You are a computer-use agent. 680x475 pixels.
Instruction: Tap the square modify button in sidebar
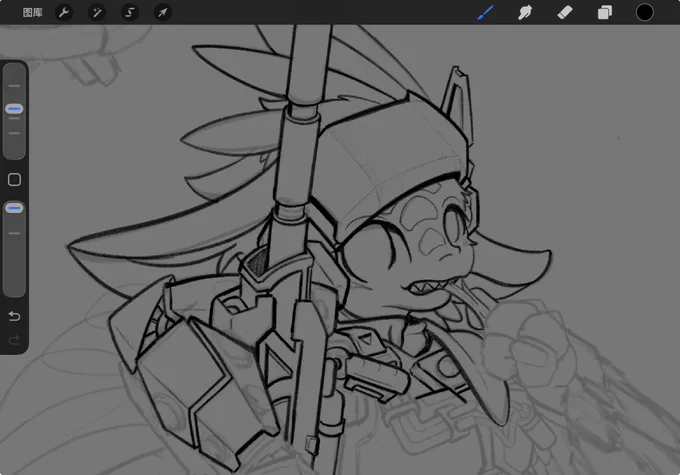click(14, 180)
